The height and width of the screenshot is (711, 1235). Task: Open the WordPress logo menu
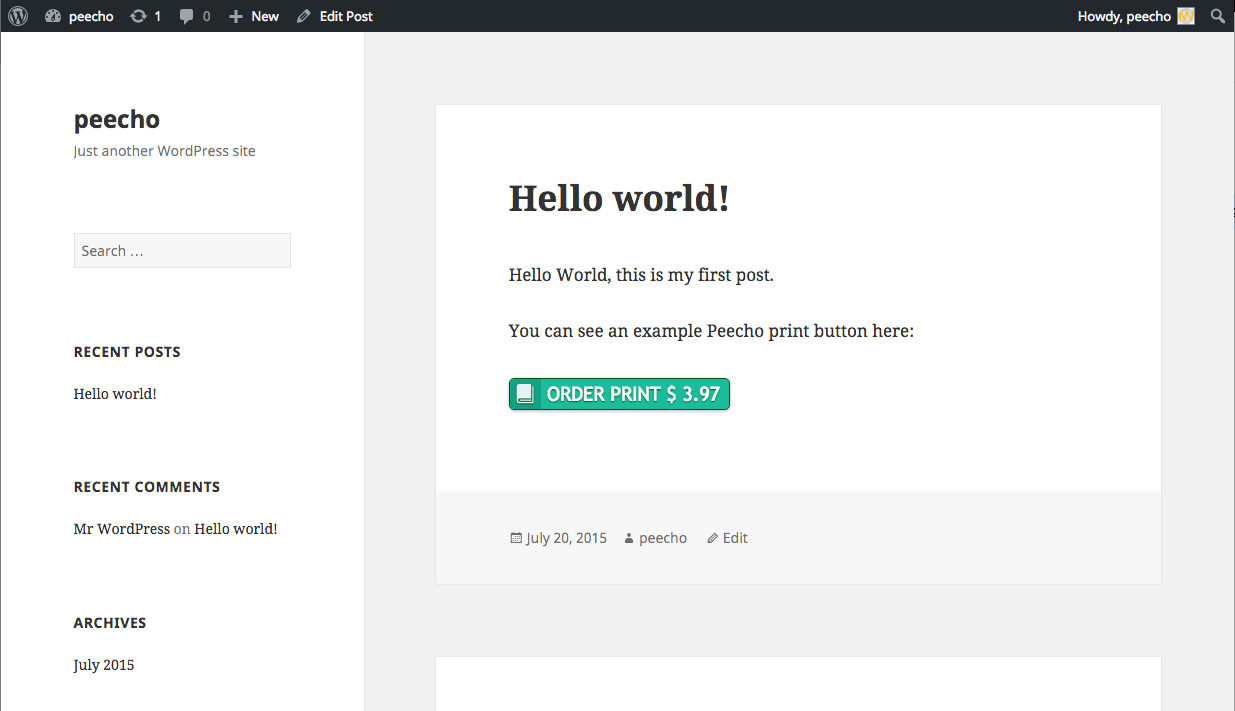(x=18, y=16)
